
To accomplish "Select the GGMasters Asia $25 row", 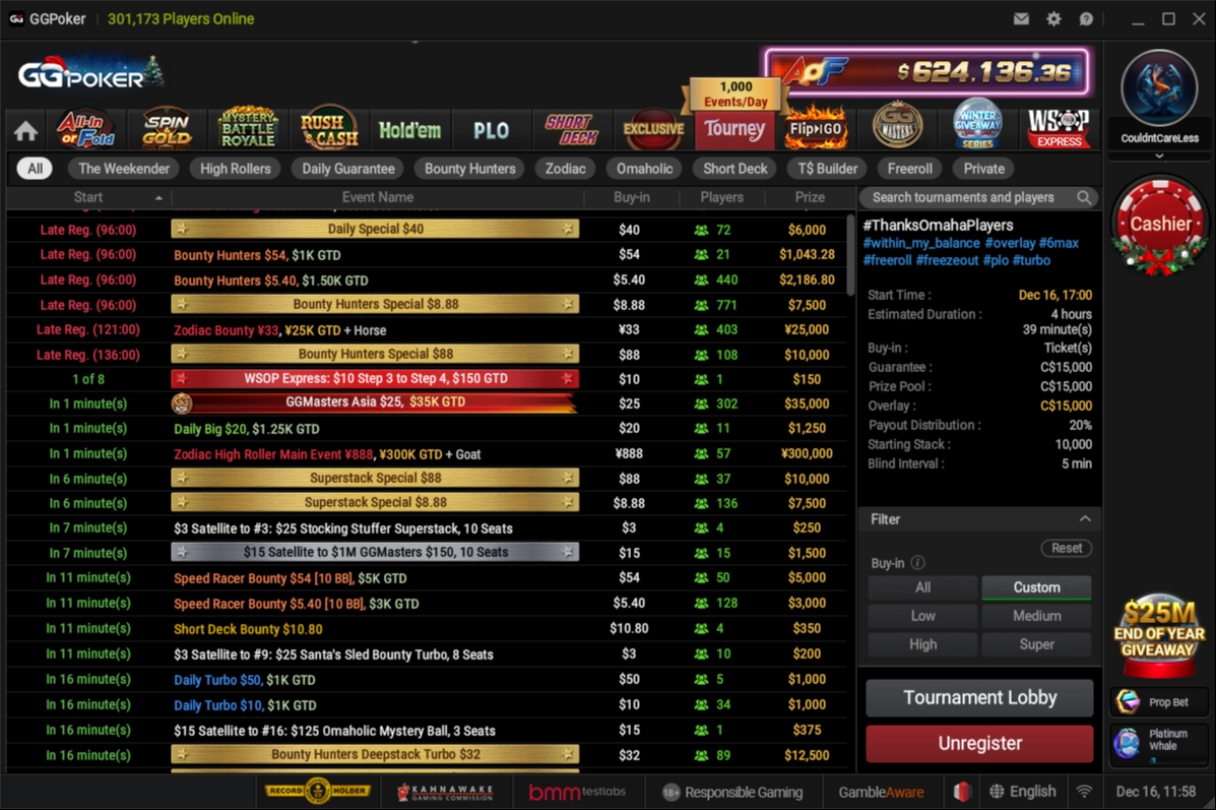I will [x=425, y=403].
